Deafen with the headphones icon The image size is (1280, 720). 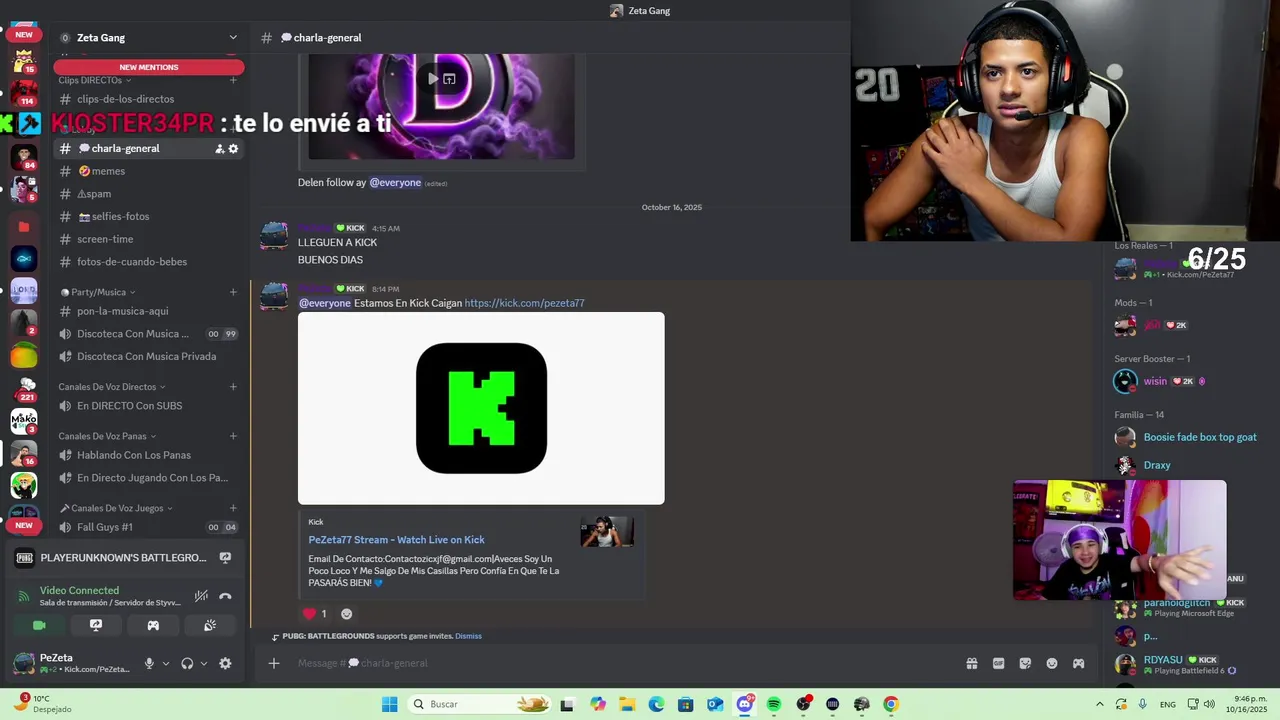pyautogui.click(x=187, y=663)
